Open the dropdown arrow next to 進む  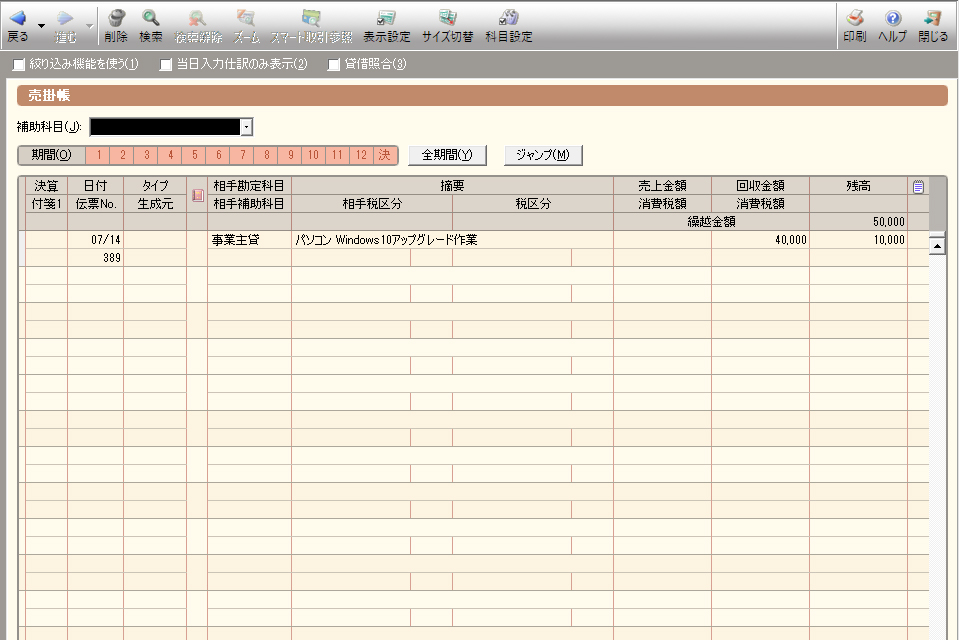89,26
